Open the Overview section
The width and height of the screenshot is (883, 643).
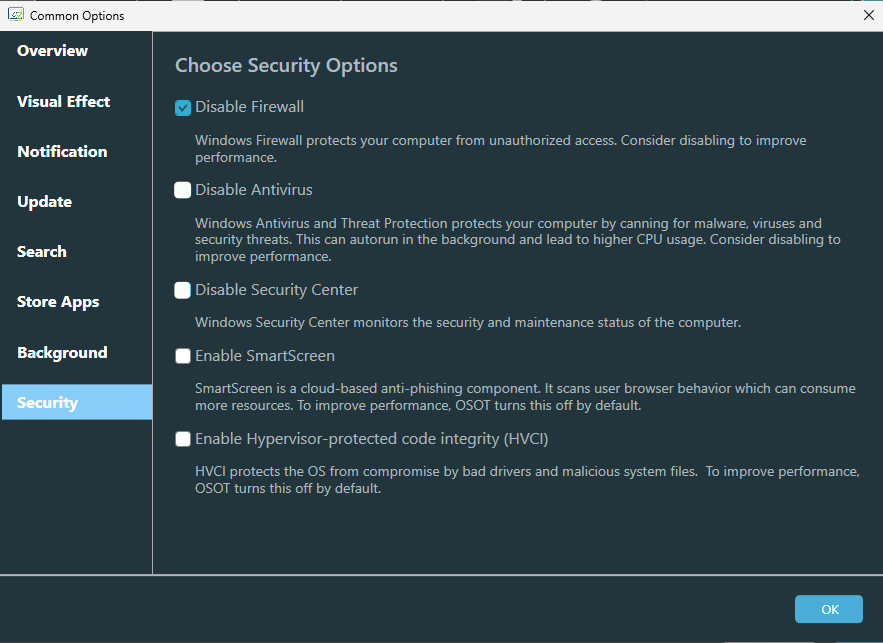coord(53,51)
